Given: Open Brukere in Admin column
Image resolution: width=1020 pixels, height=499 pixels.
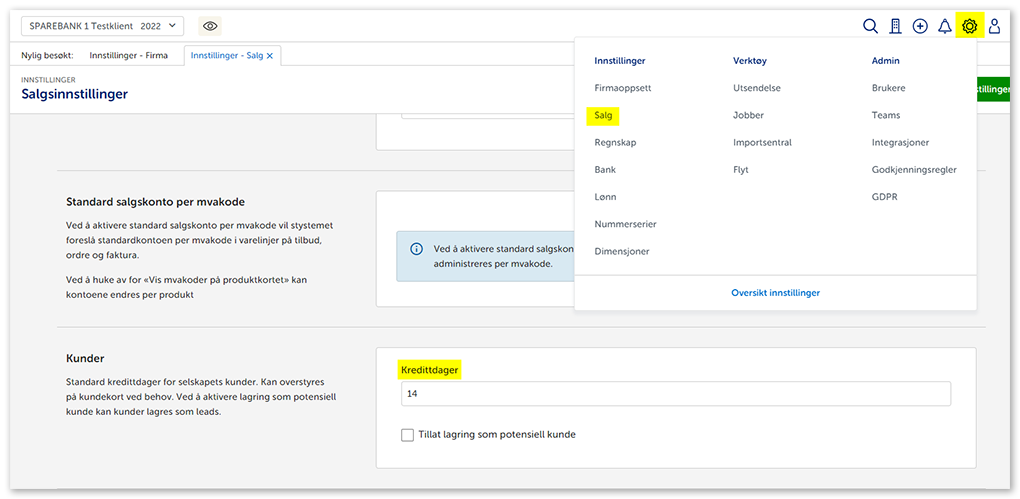Looking at the screenshot, I should click(888, 88).
